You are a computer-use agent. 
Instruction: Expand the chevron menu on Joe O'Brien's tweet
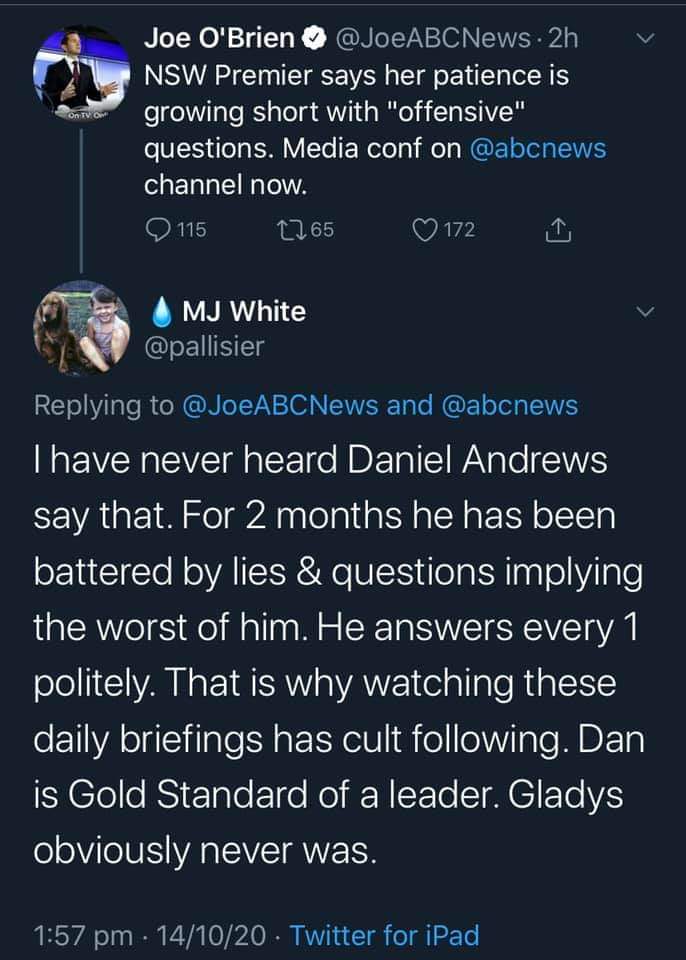(x=646, y=39)
